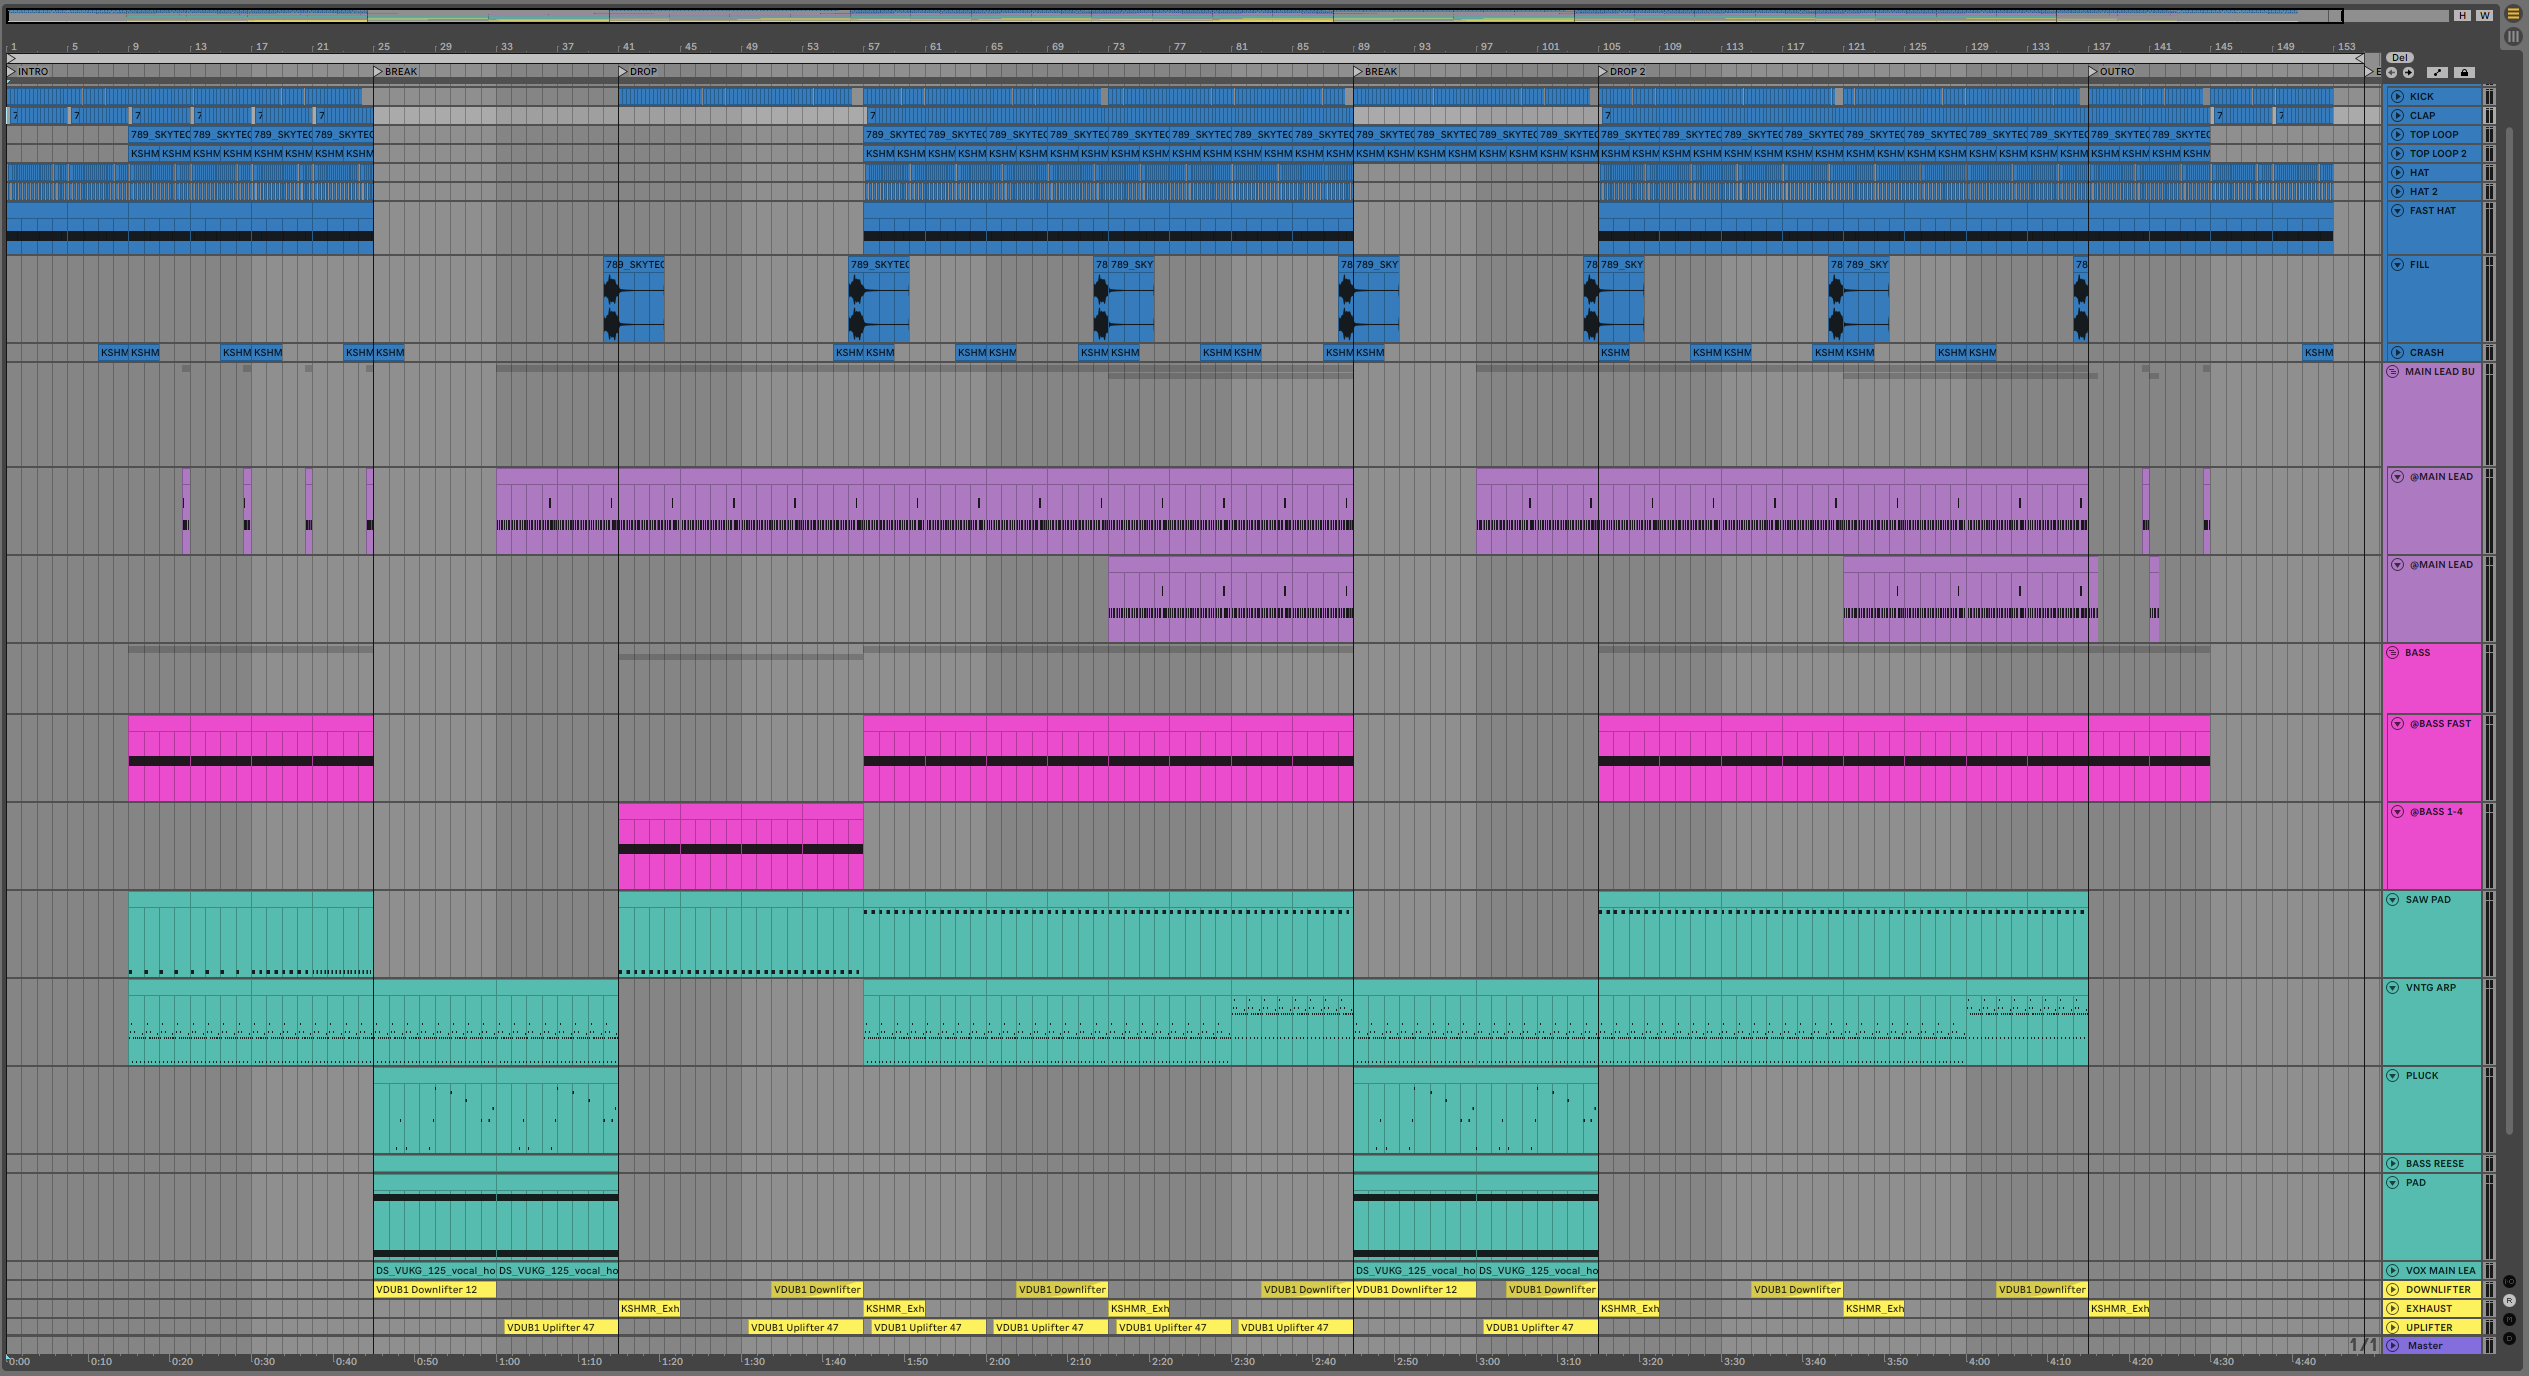Jump to the OUTRO locator
This screenshot has height=1376, width=2529.
point(2093,72)
